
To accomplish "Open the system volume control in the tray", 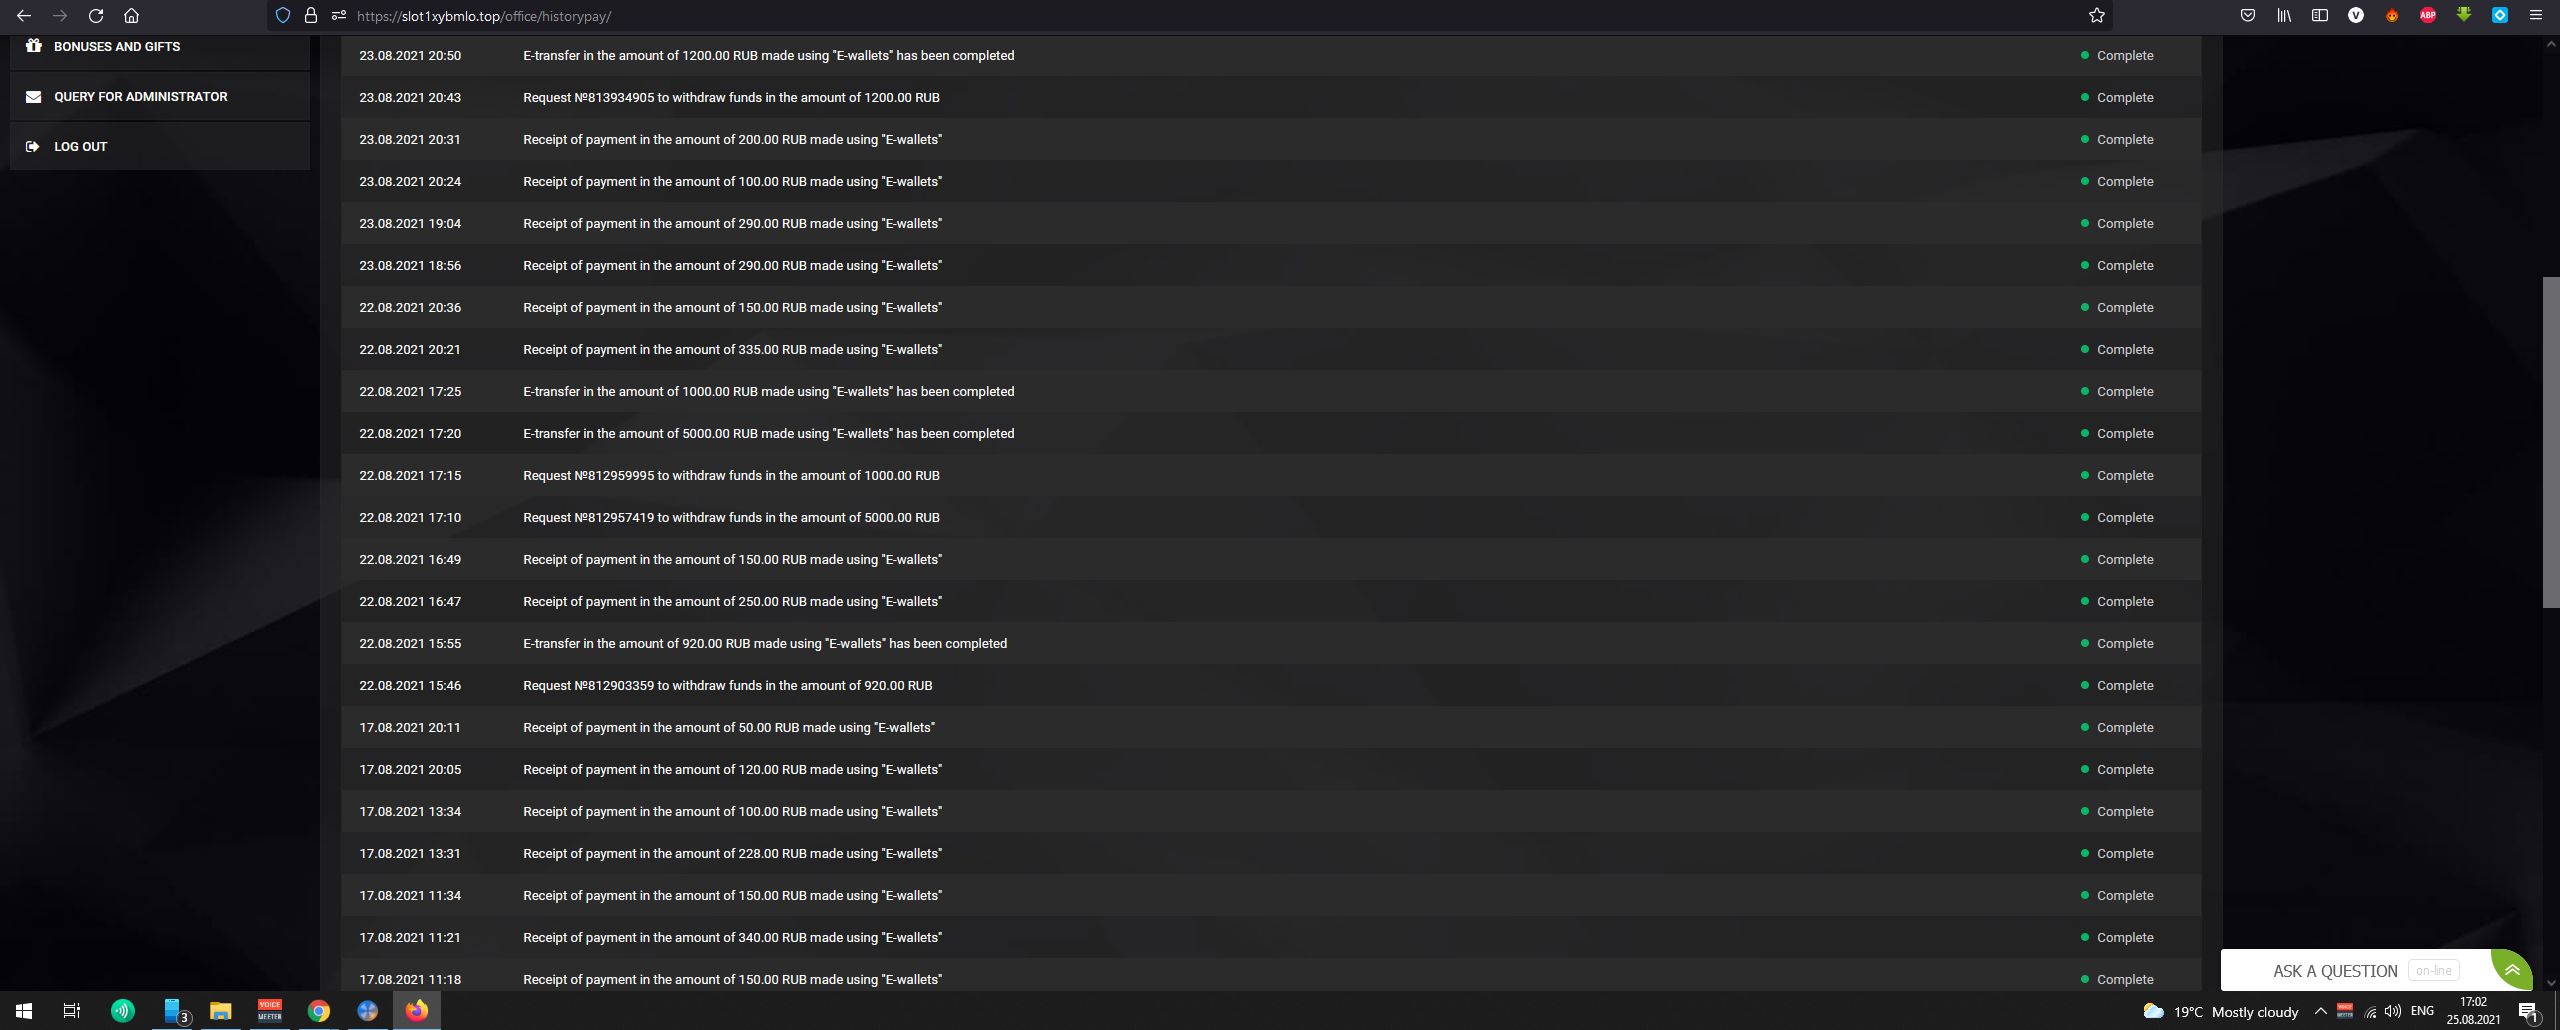I will pyautogui.click(x=2393, y=1011).
